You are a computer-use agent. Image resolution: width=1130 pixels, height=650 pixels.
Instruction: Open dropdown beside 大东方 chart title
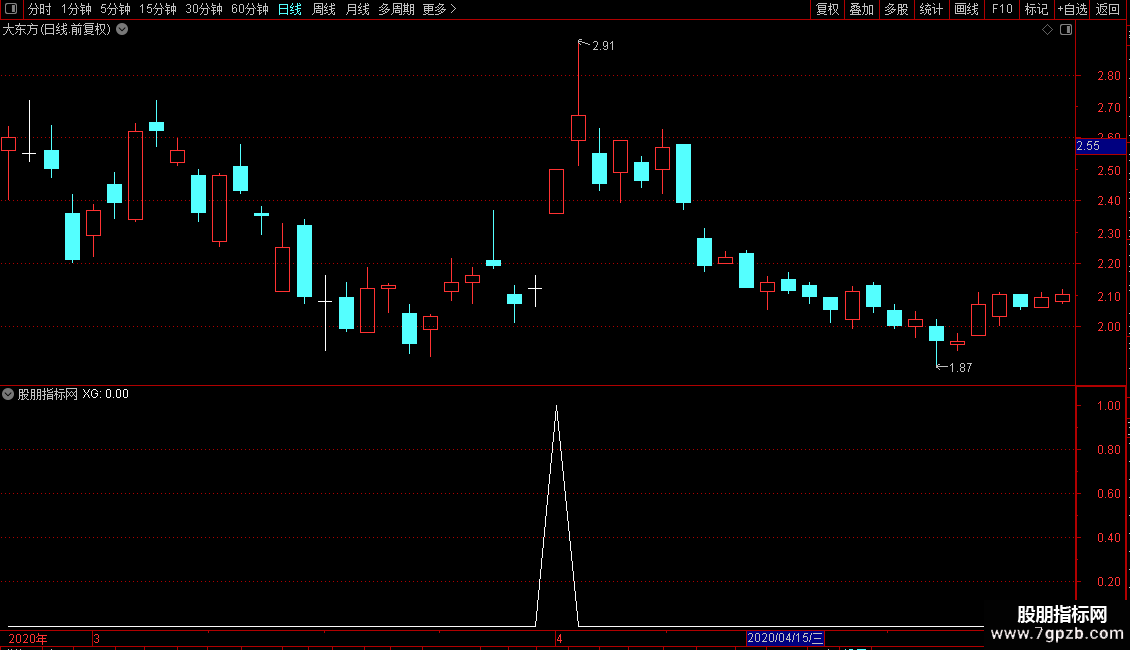point(123,30)
